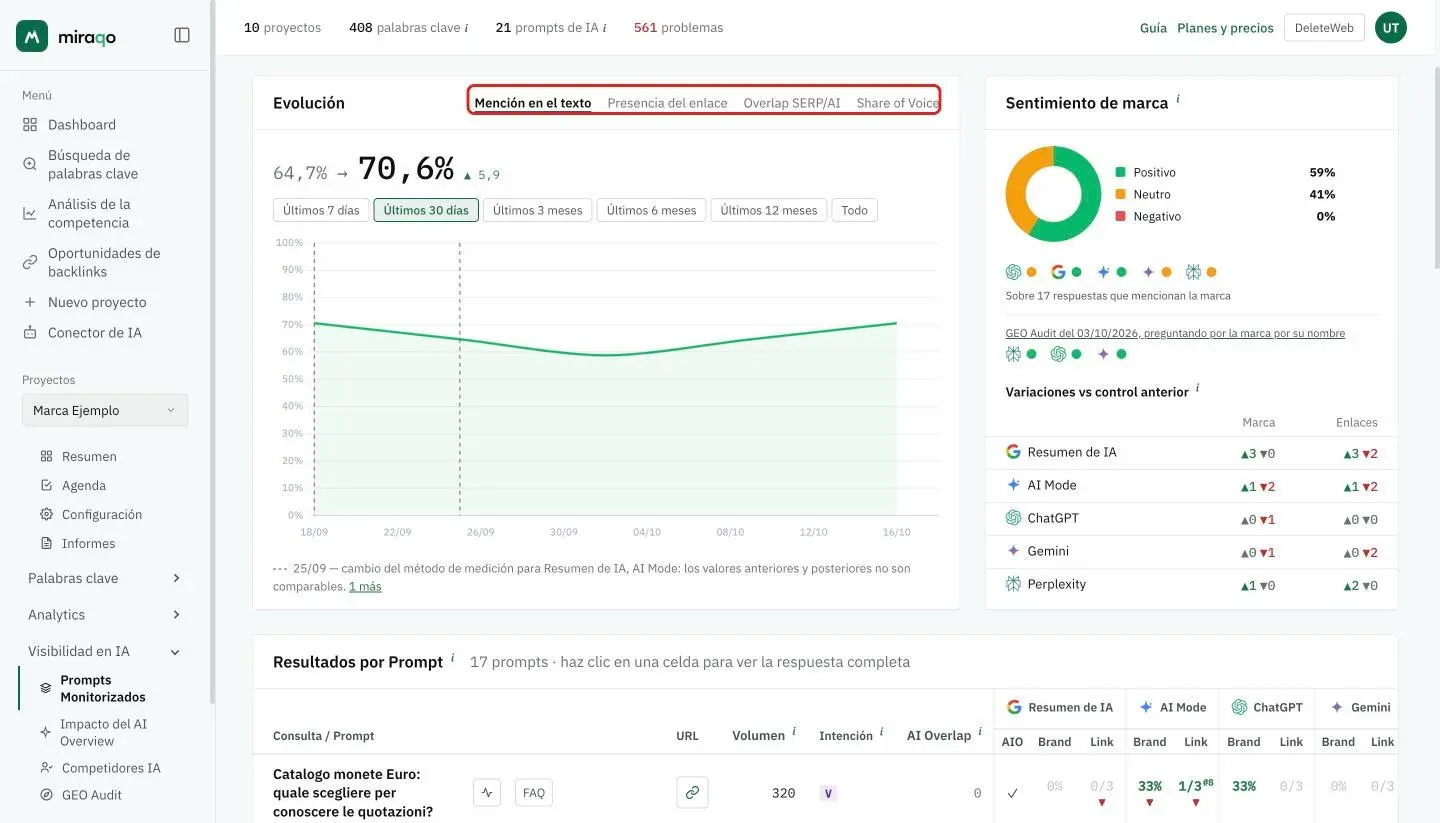The width and height of the screenshot is (1440, 823).
Task: Click the Conector de IA link icon
Action: tap(30, 332)
